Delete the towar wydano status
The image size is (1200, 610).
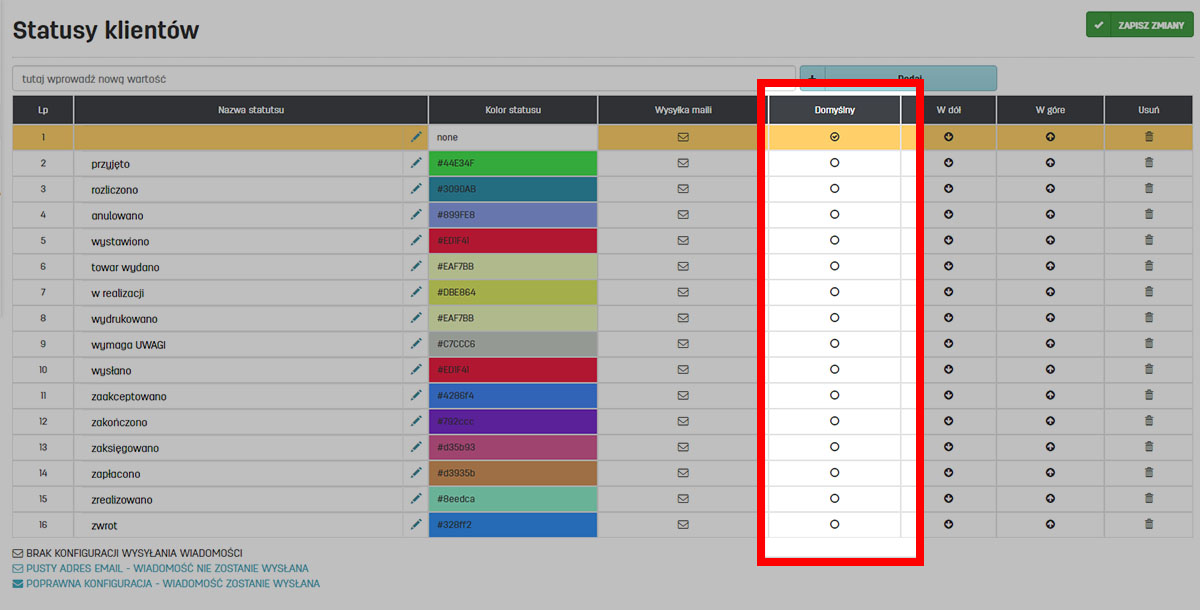1148,267
